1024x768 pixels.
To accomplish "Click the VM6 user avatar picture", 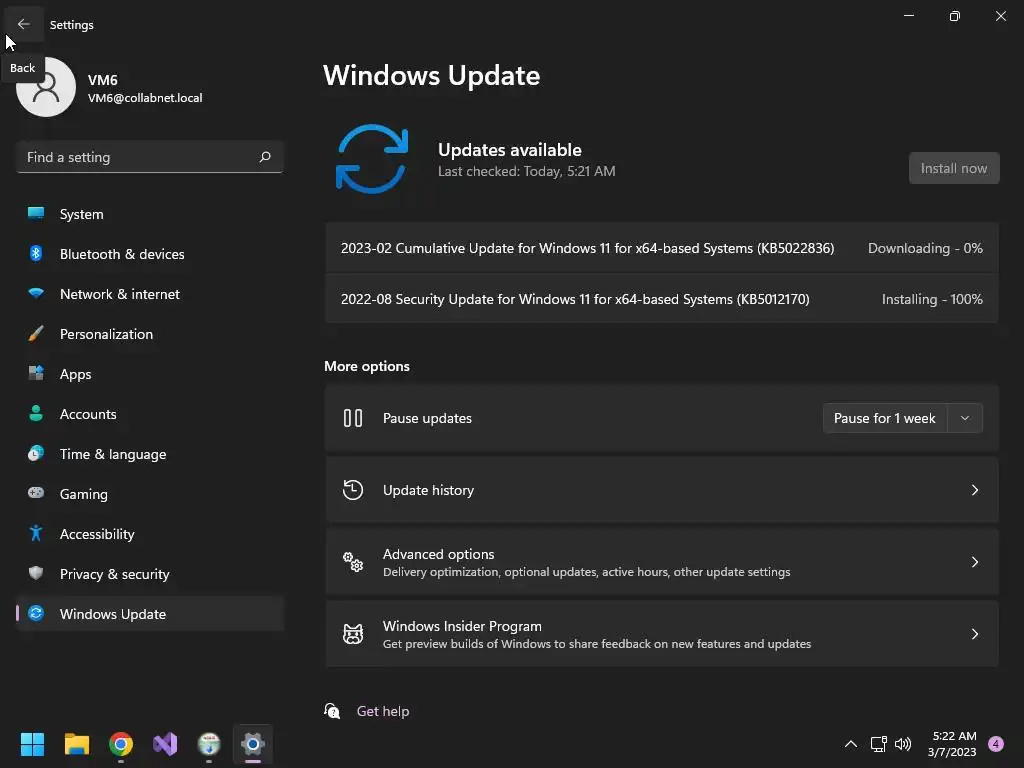I will [x=46, y=87].
